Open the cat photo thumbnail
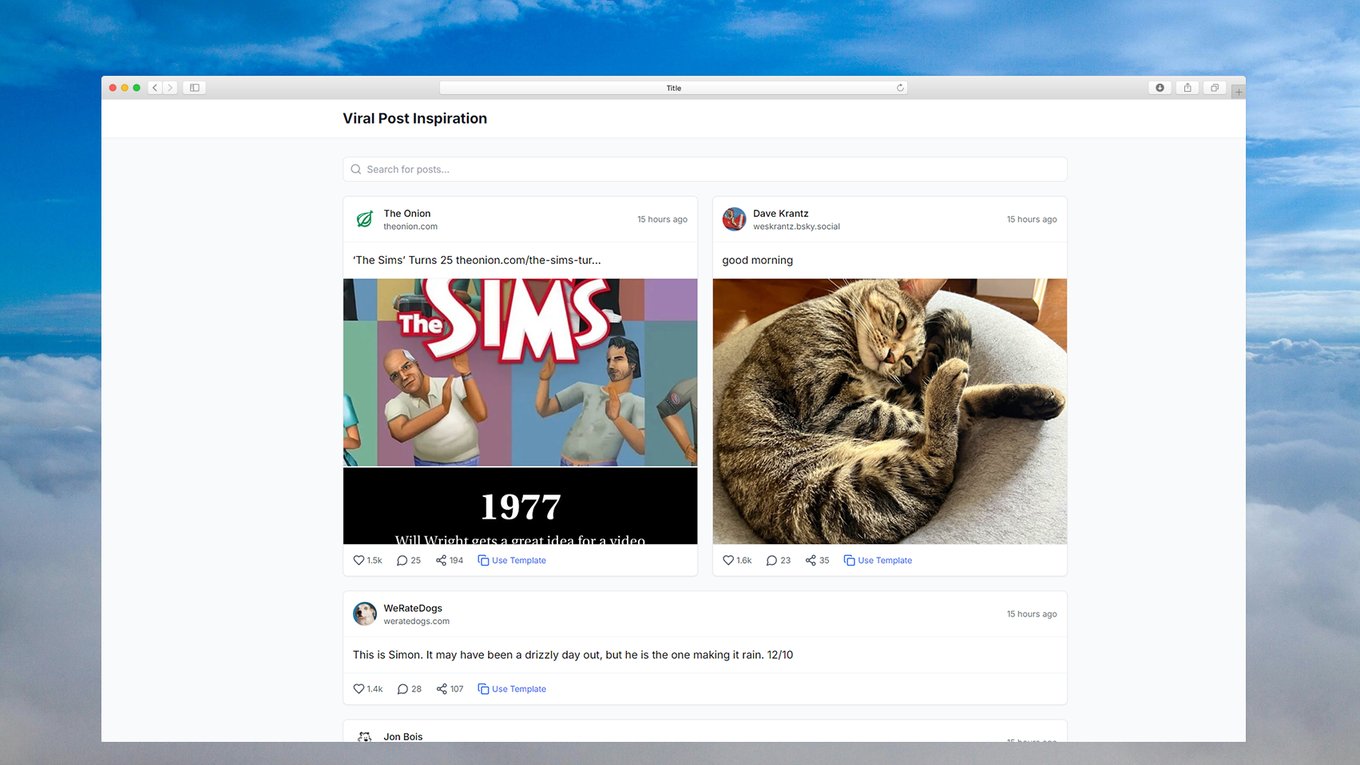The width and height of the screenshot is (1360, 765). click(890, 411)
